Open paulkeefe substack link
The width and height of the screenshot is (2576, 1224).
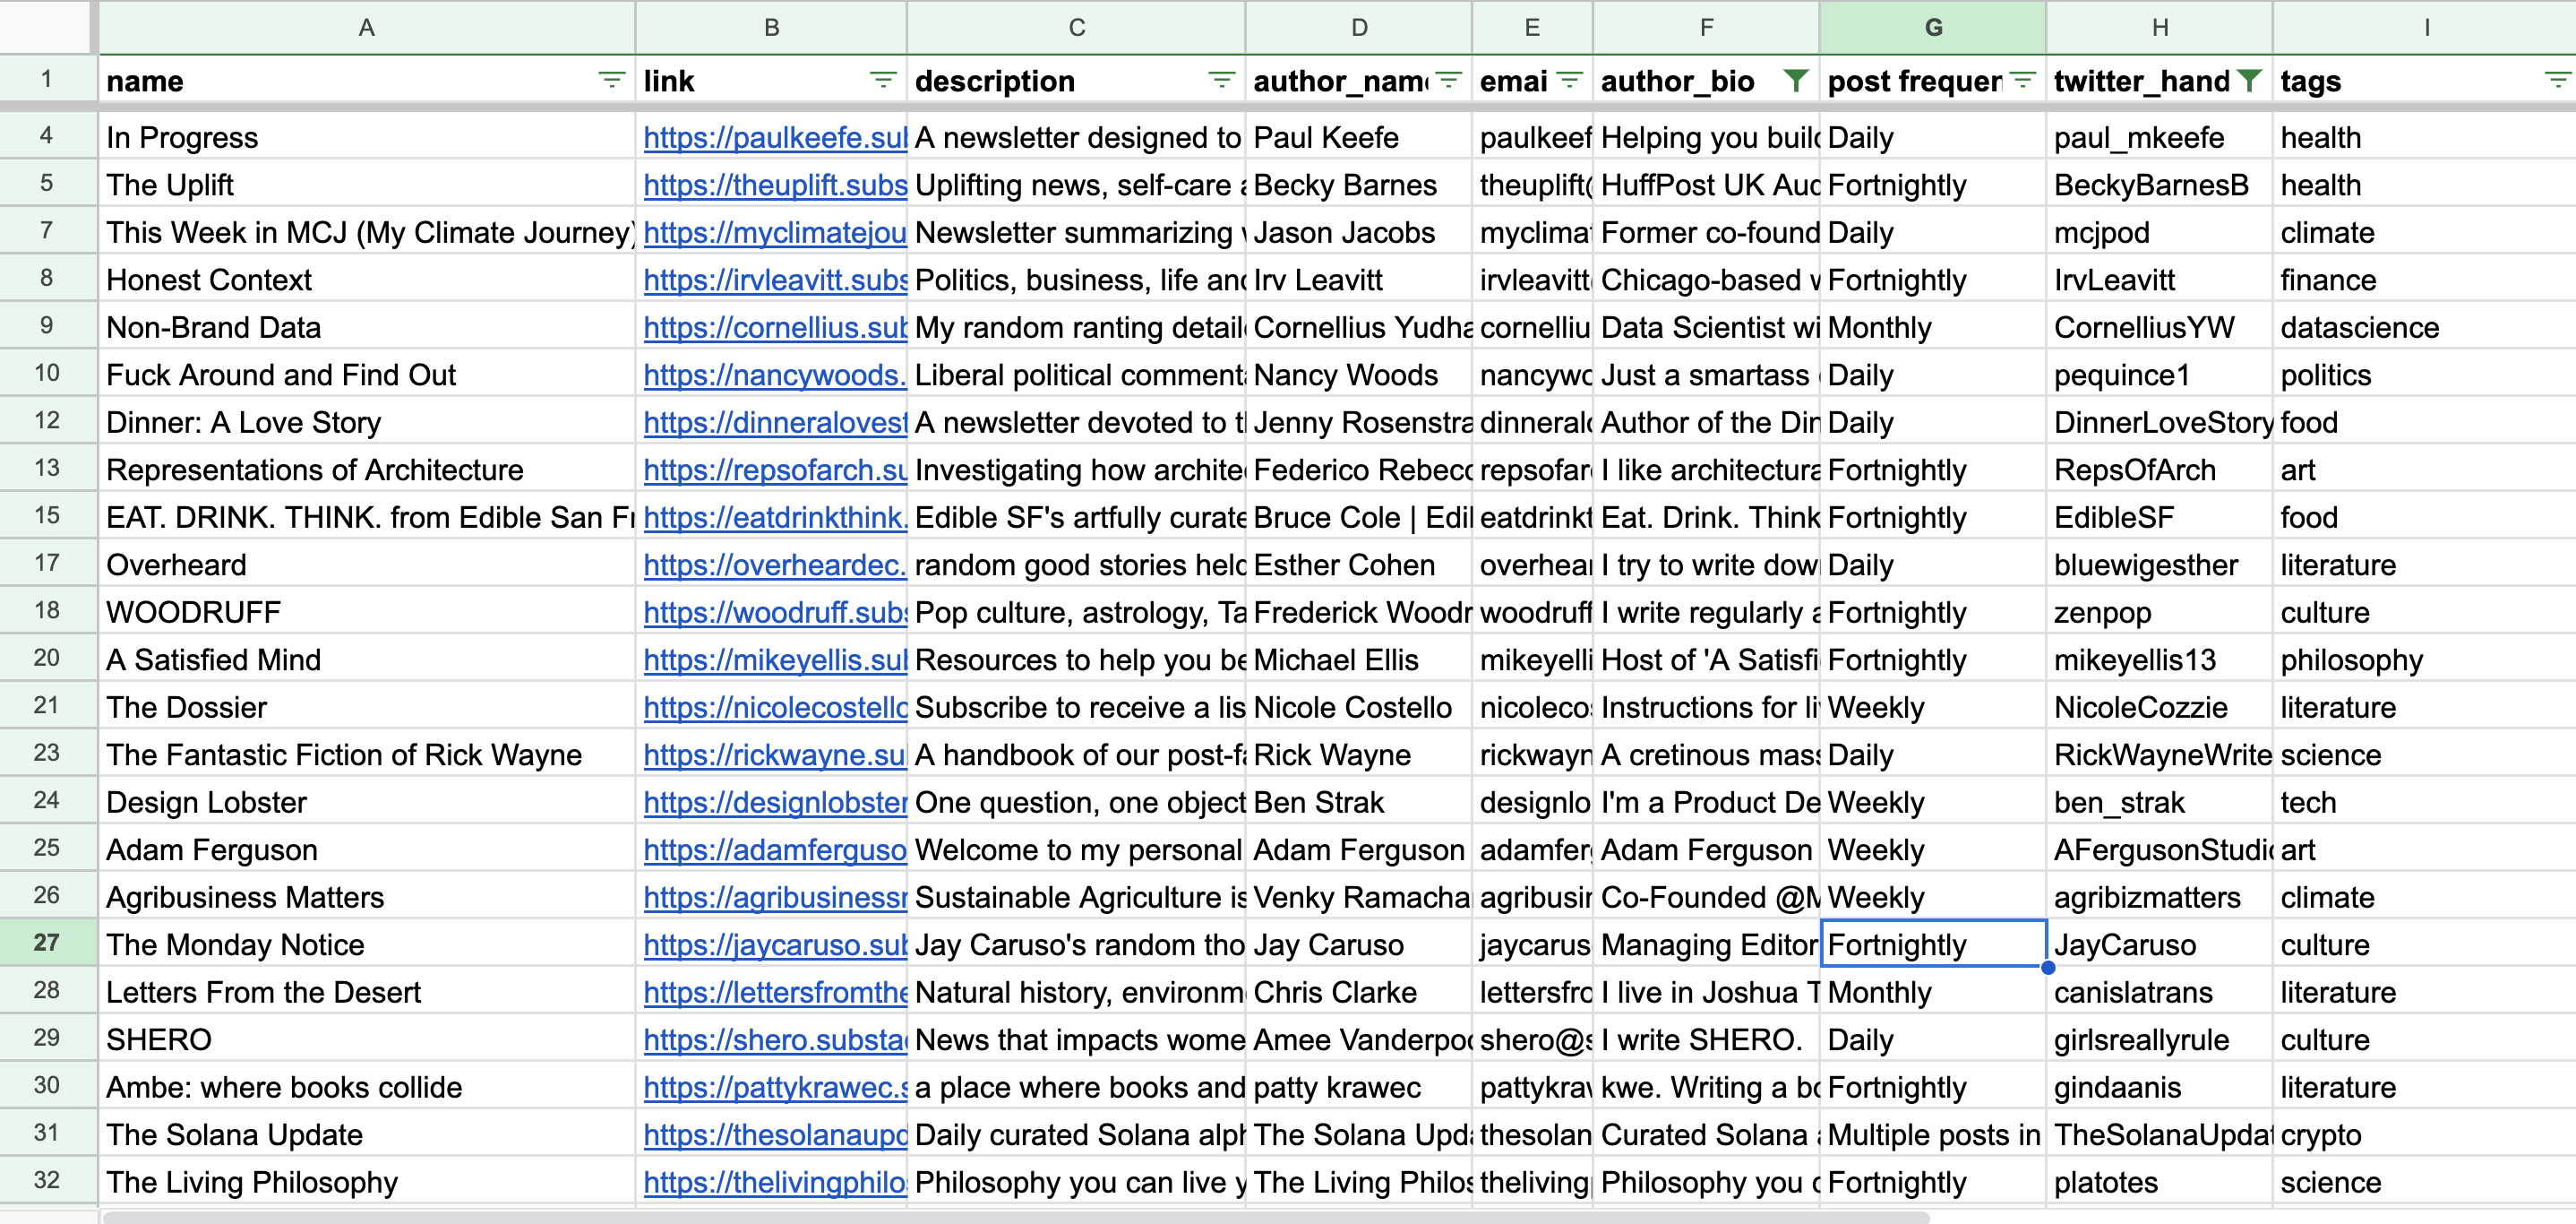point(774,137)
